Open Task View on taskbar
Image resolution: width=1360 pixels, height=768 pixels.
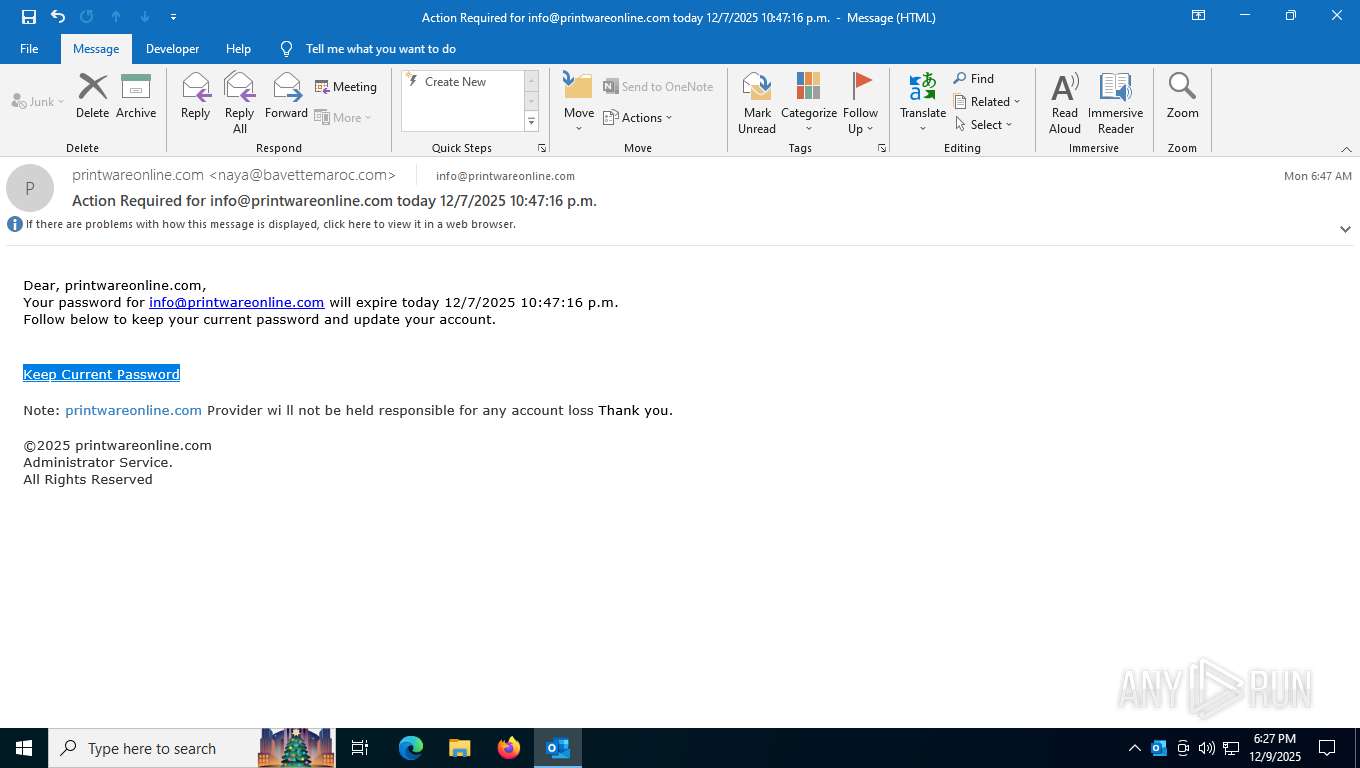coord(360,748)
